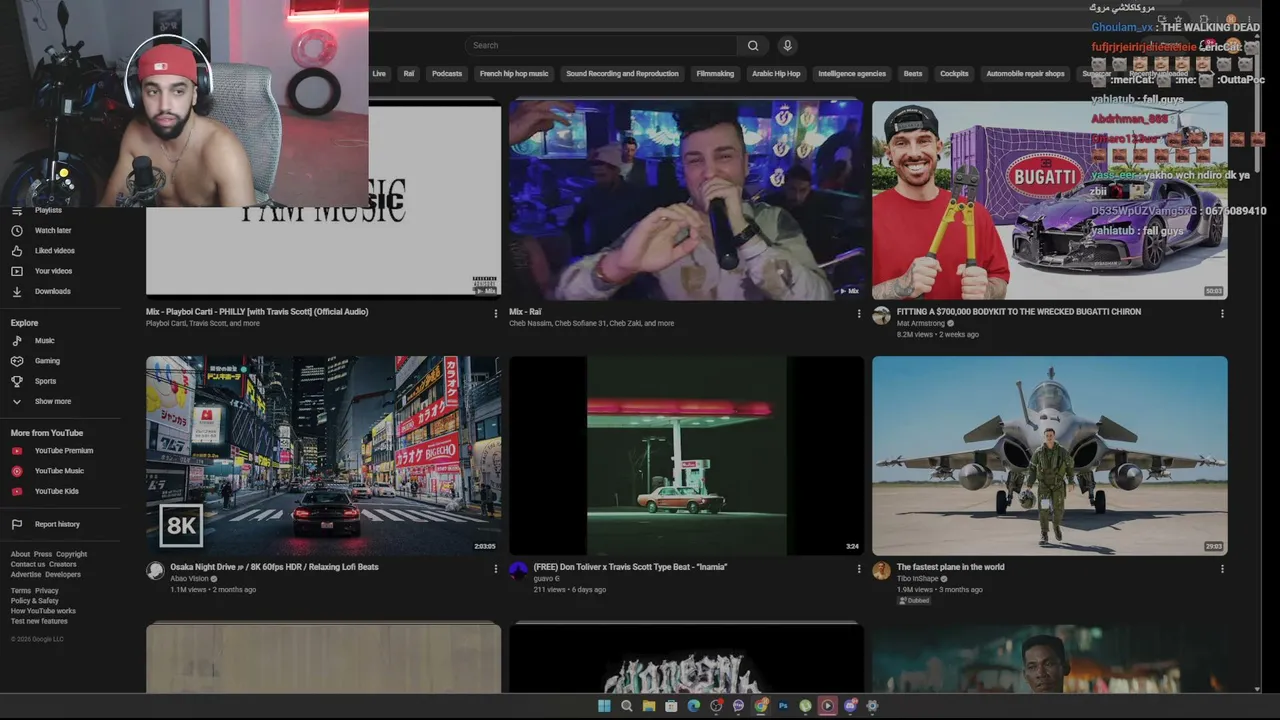
Task: Open the title "Mix - Playboi Carti - PHILLY"
Action: coord(257,312)
